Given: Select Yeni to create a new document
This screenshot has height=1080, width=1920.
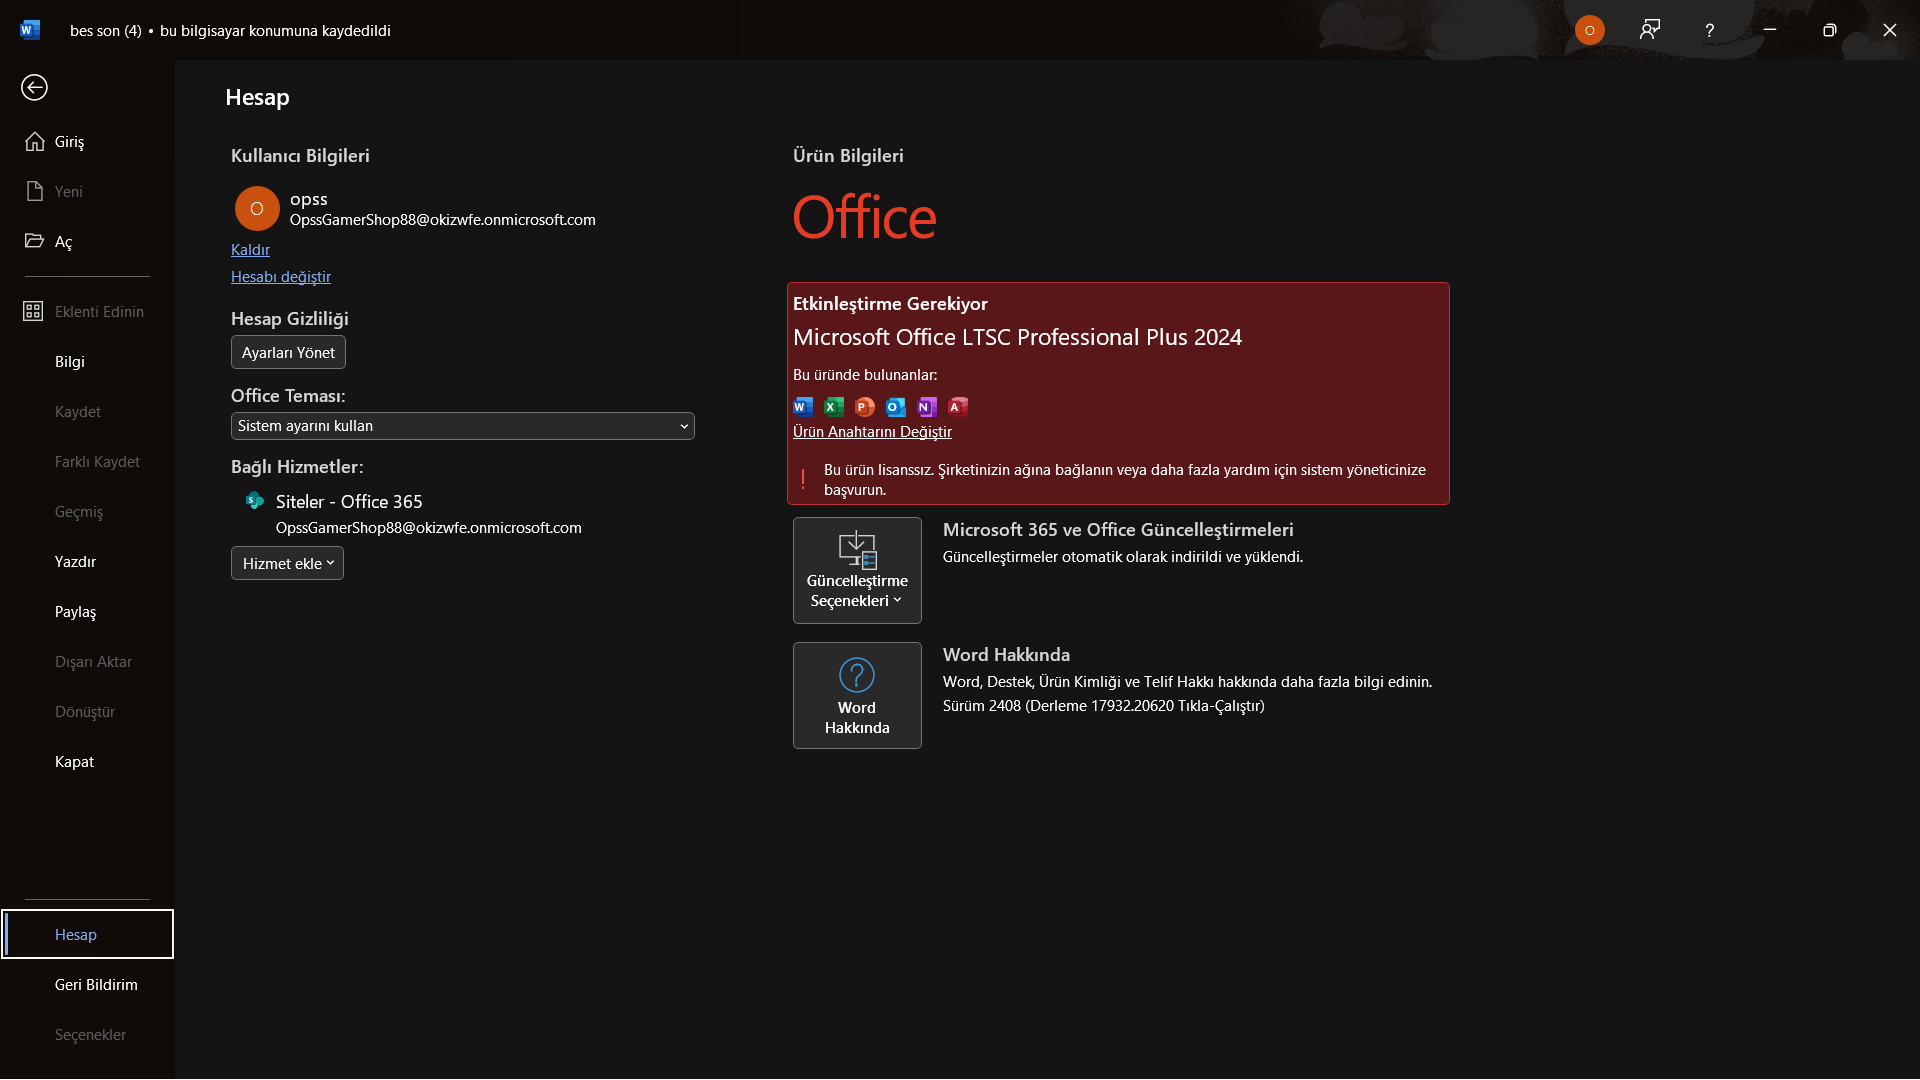Looking at the screenshot, I should (x=87, y=192).
